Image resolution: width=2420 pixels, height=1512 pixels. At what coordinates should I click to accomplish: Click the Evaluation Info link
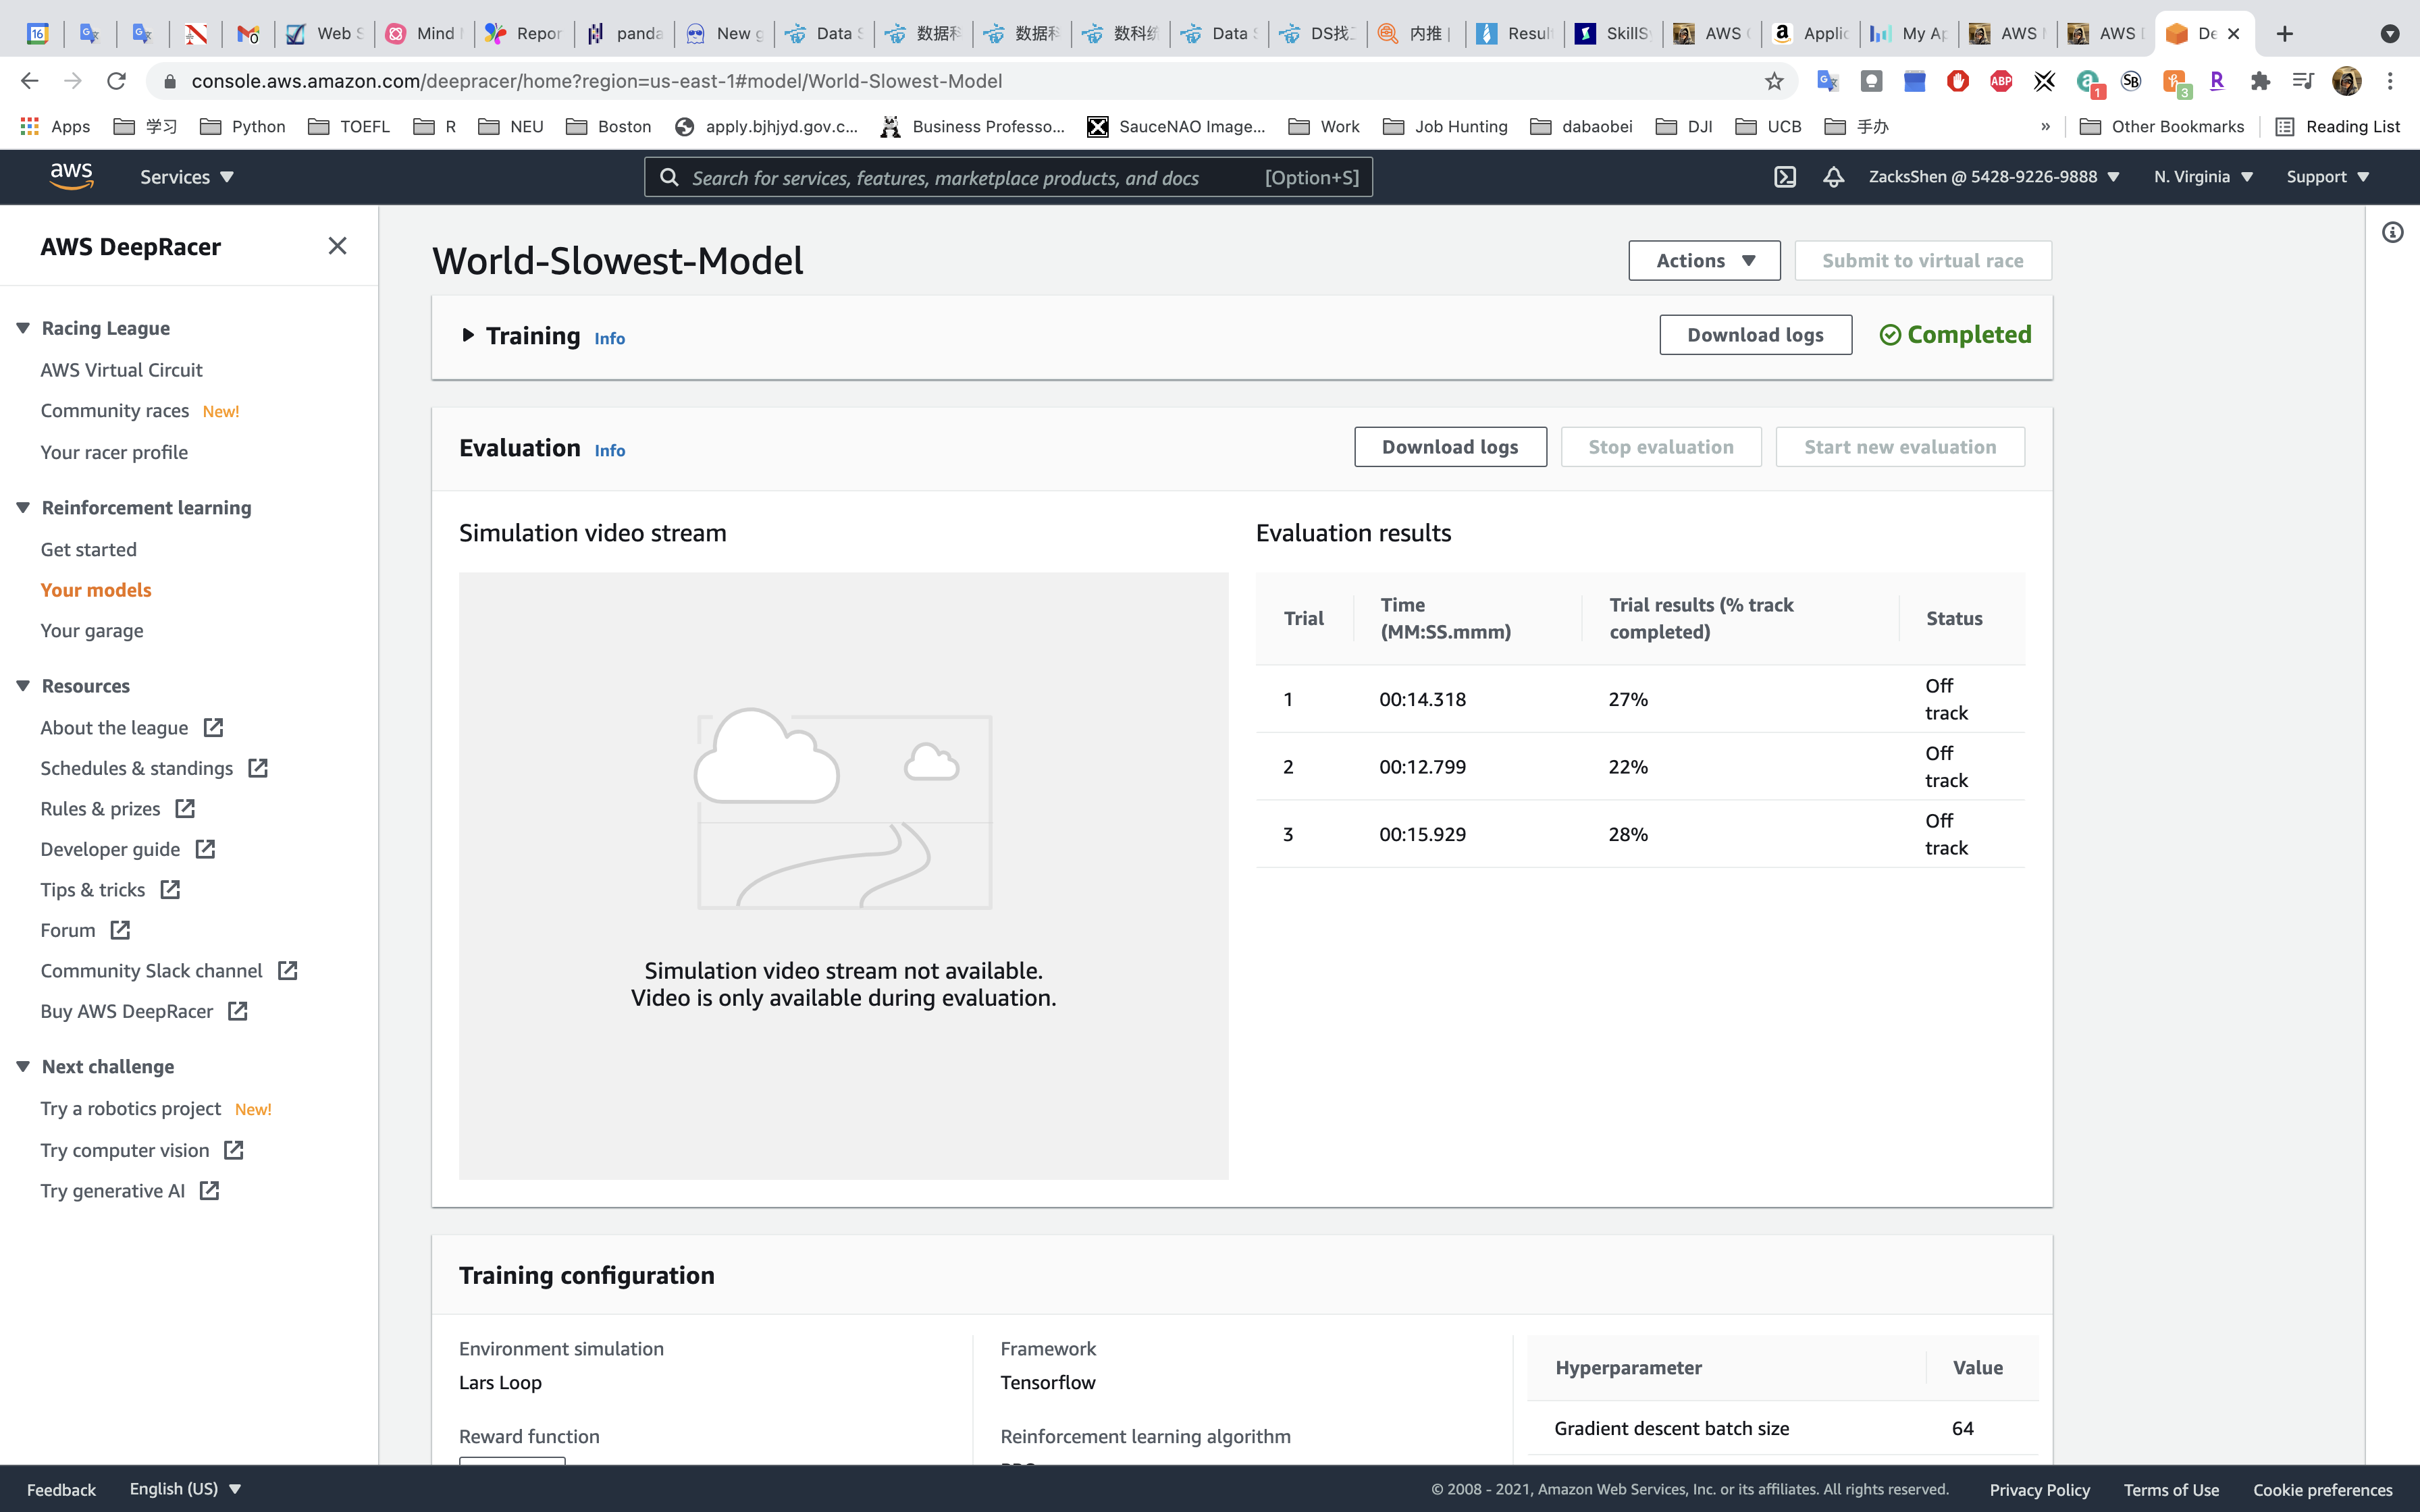(x=609, y=451)
